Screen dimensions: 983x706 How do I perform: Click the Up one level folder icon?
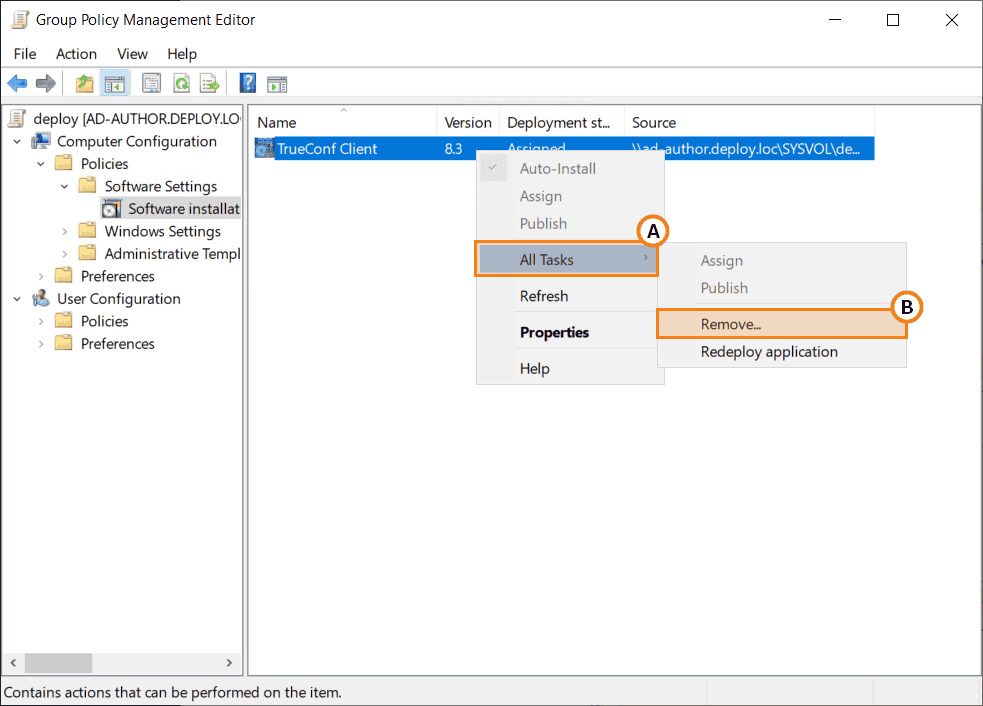85,83
